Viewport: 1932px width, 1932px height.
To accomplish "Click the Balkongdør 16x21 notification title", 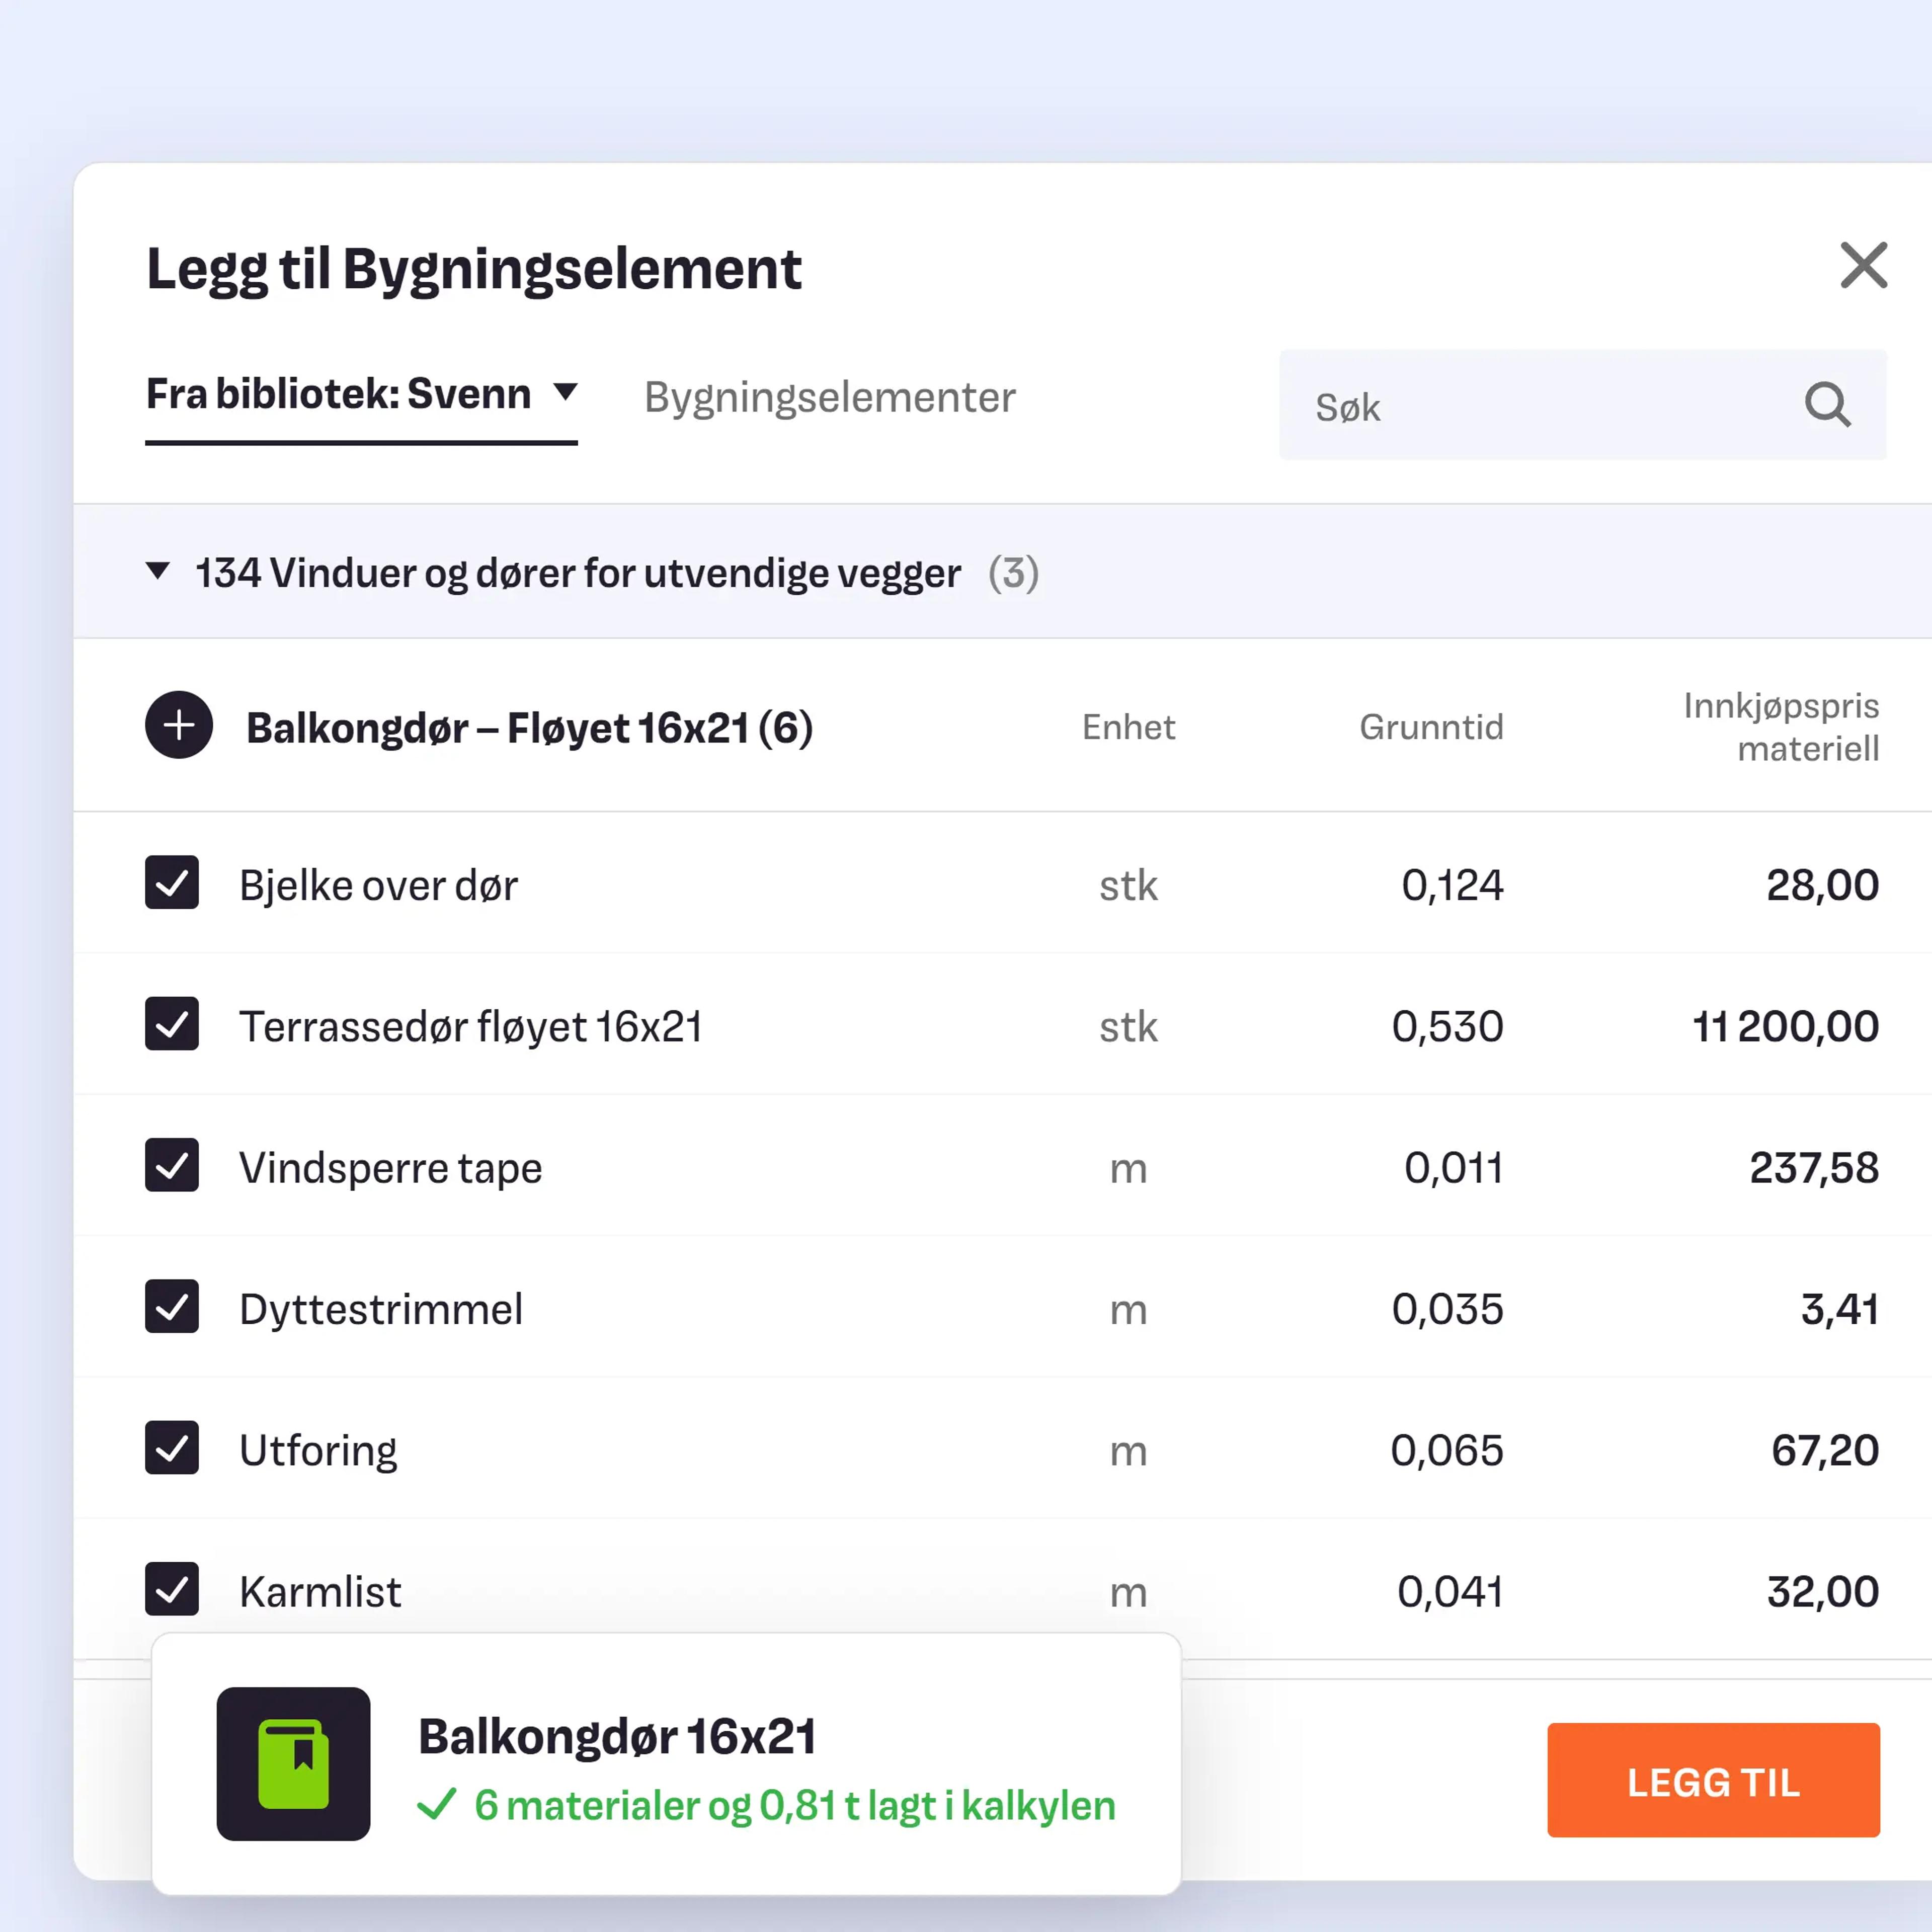I will (x=618, y=1737).
